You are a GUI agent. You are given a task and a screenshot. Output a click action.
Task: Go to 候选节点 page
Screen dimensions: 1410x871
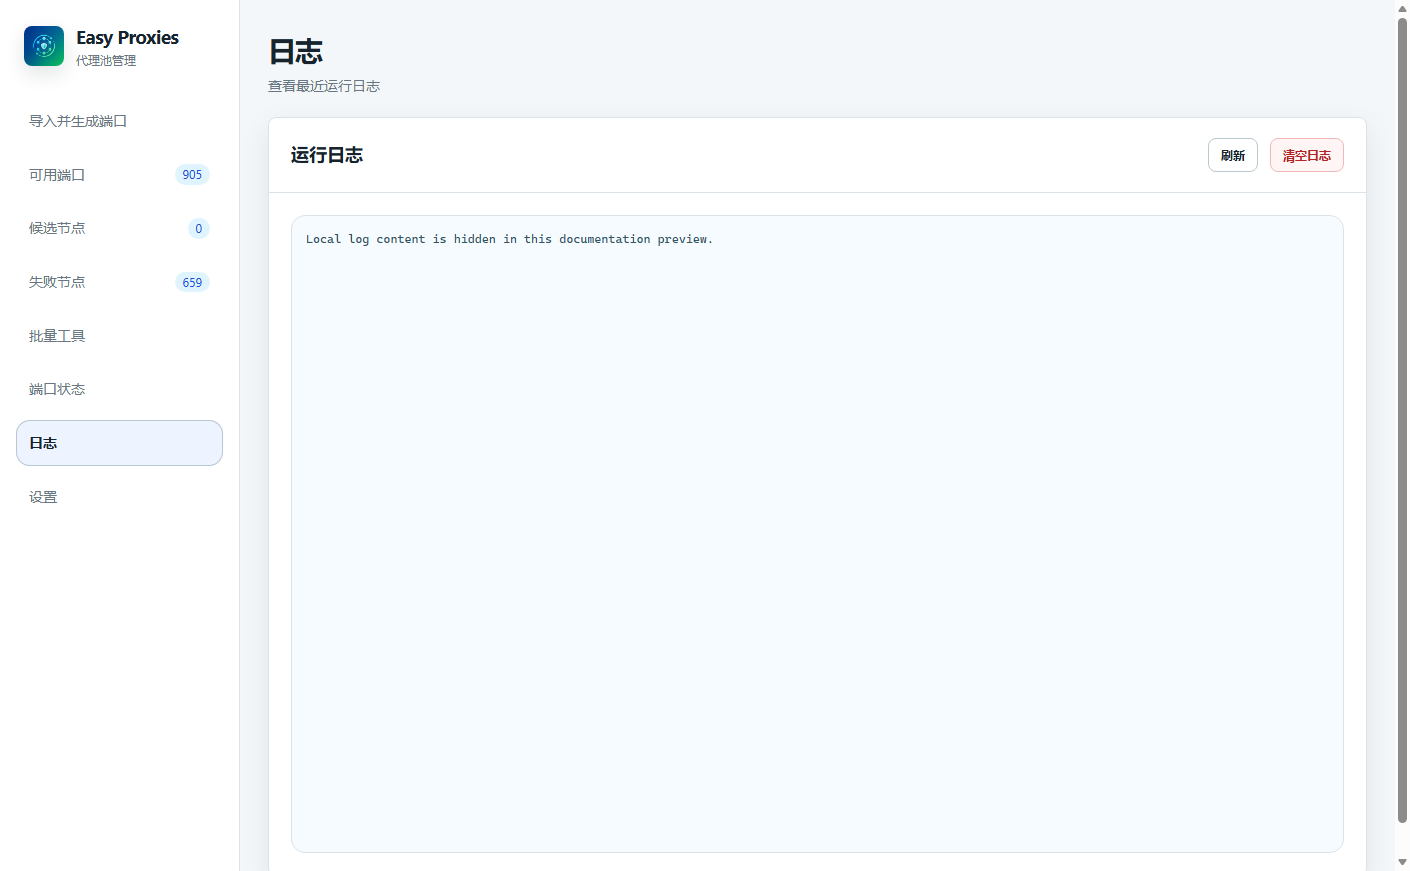click(x=119, y=228)
